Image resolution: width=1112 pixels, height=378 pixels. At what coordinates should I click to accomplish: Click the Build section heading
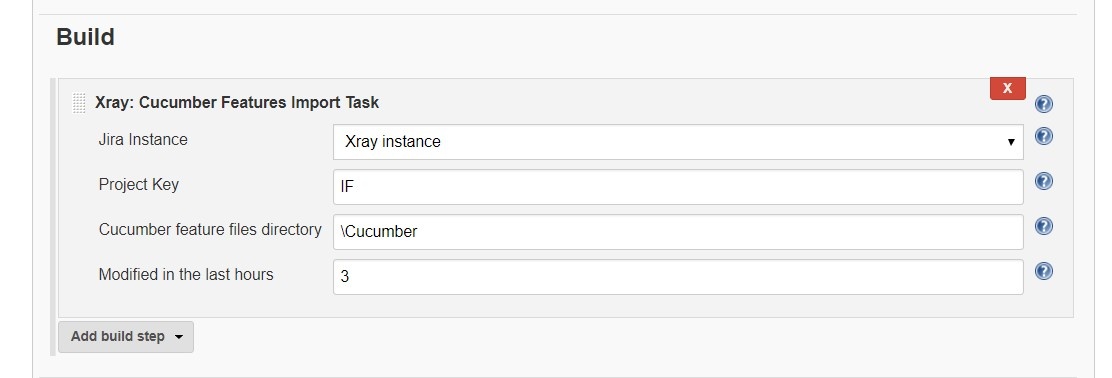(x=85, y=37)
